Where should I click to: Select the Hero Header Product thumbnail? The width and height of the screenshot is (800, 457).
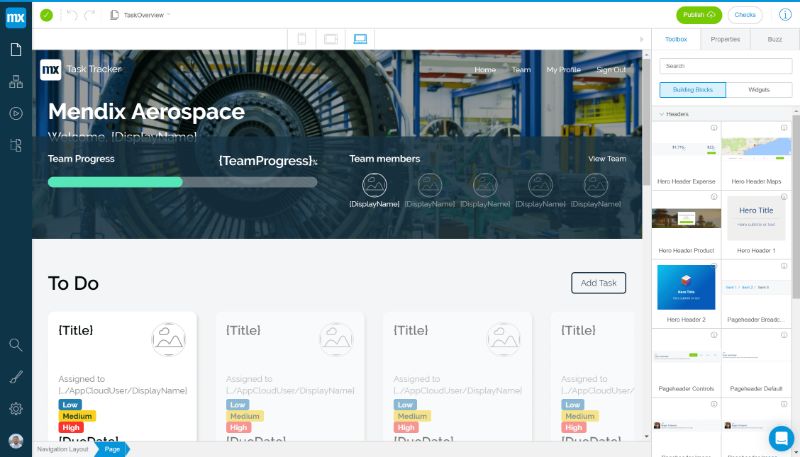pyautogui.click(x=686, y=219)
